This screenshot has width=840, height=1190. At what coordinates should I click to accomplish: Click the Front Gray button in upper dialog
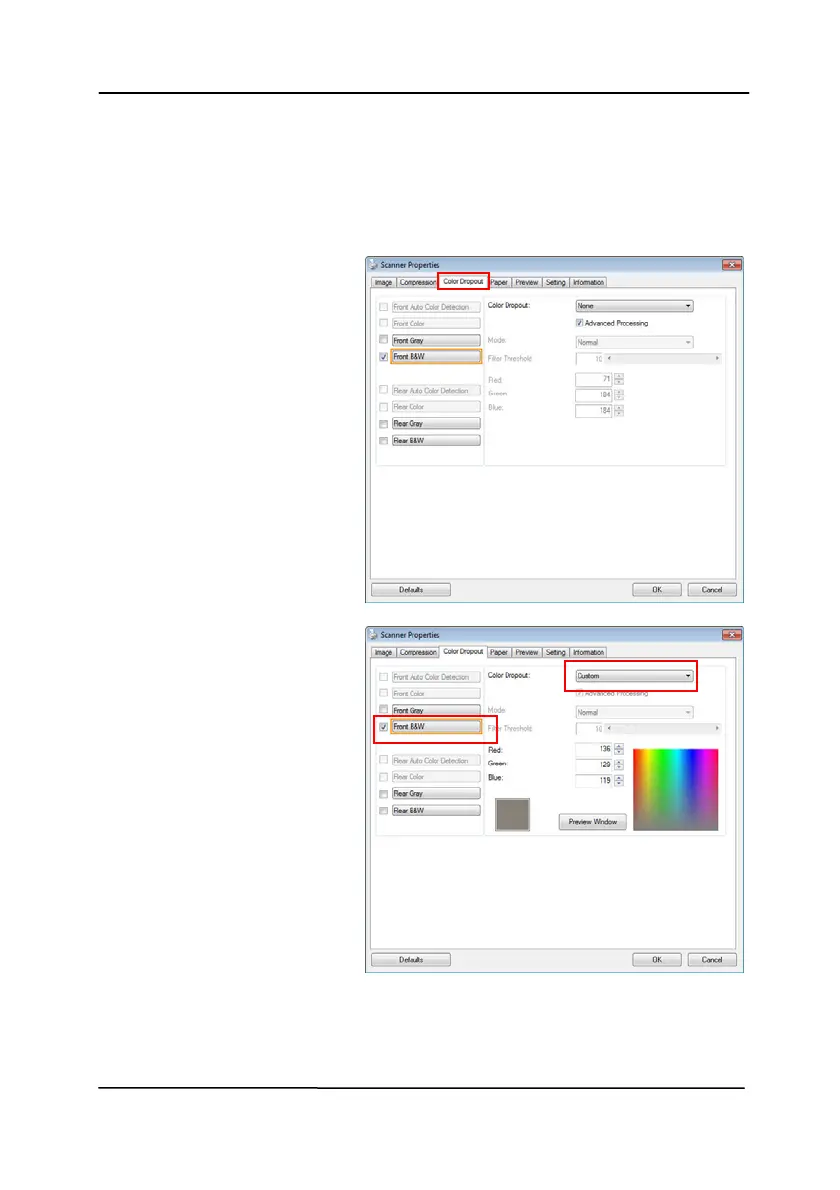click(436, 340)
